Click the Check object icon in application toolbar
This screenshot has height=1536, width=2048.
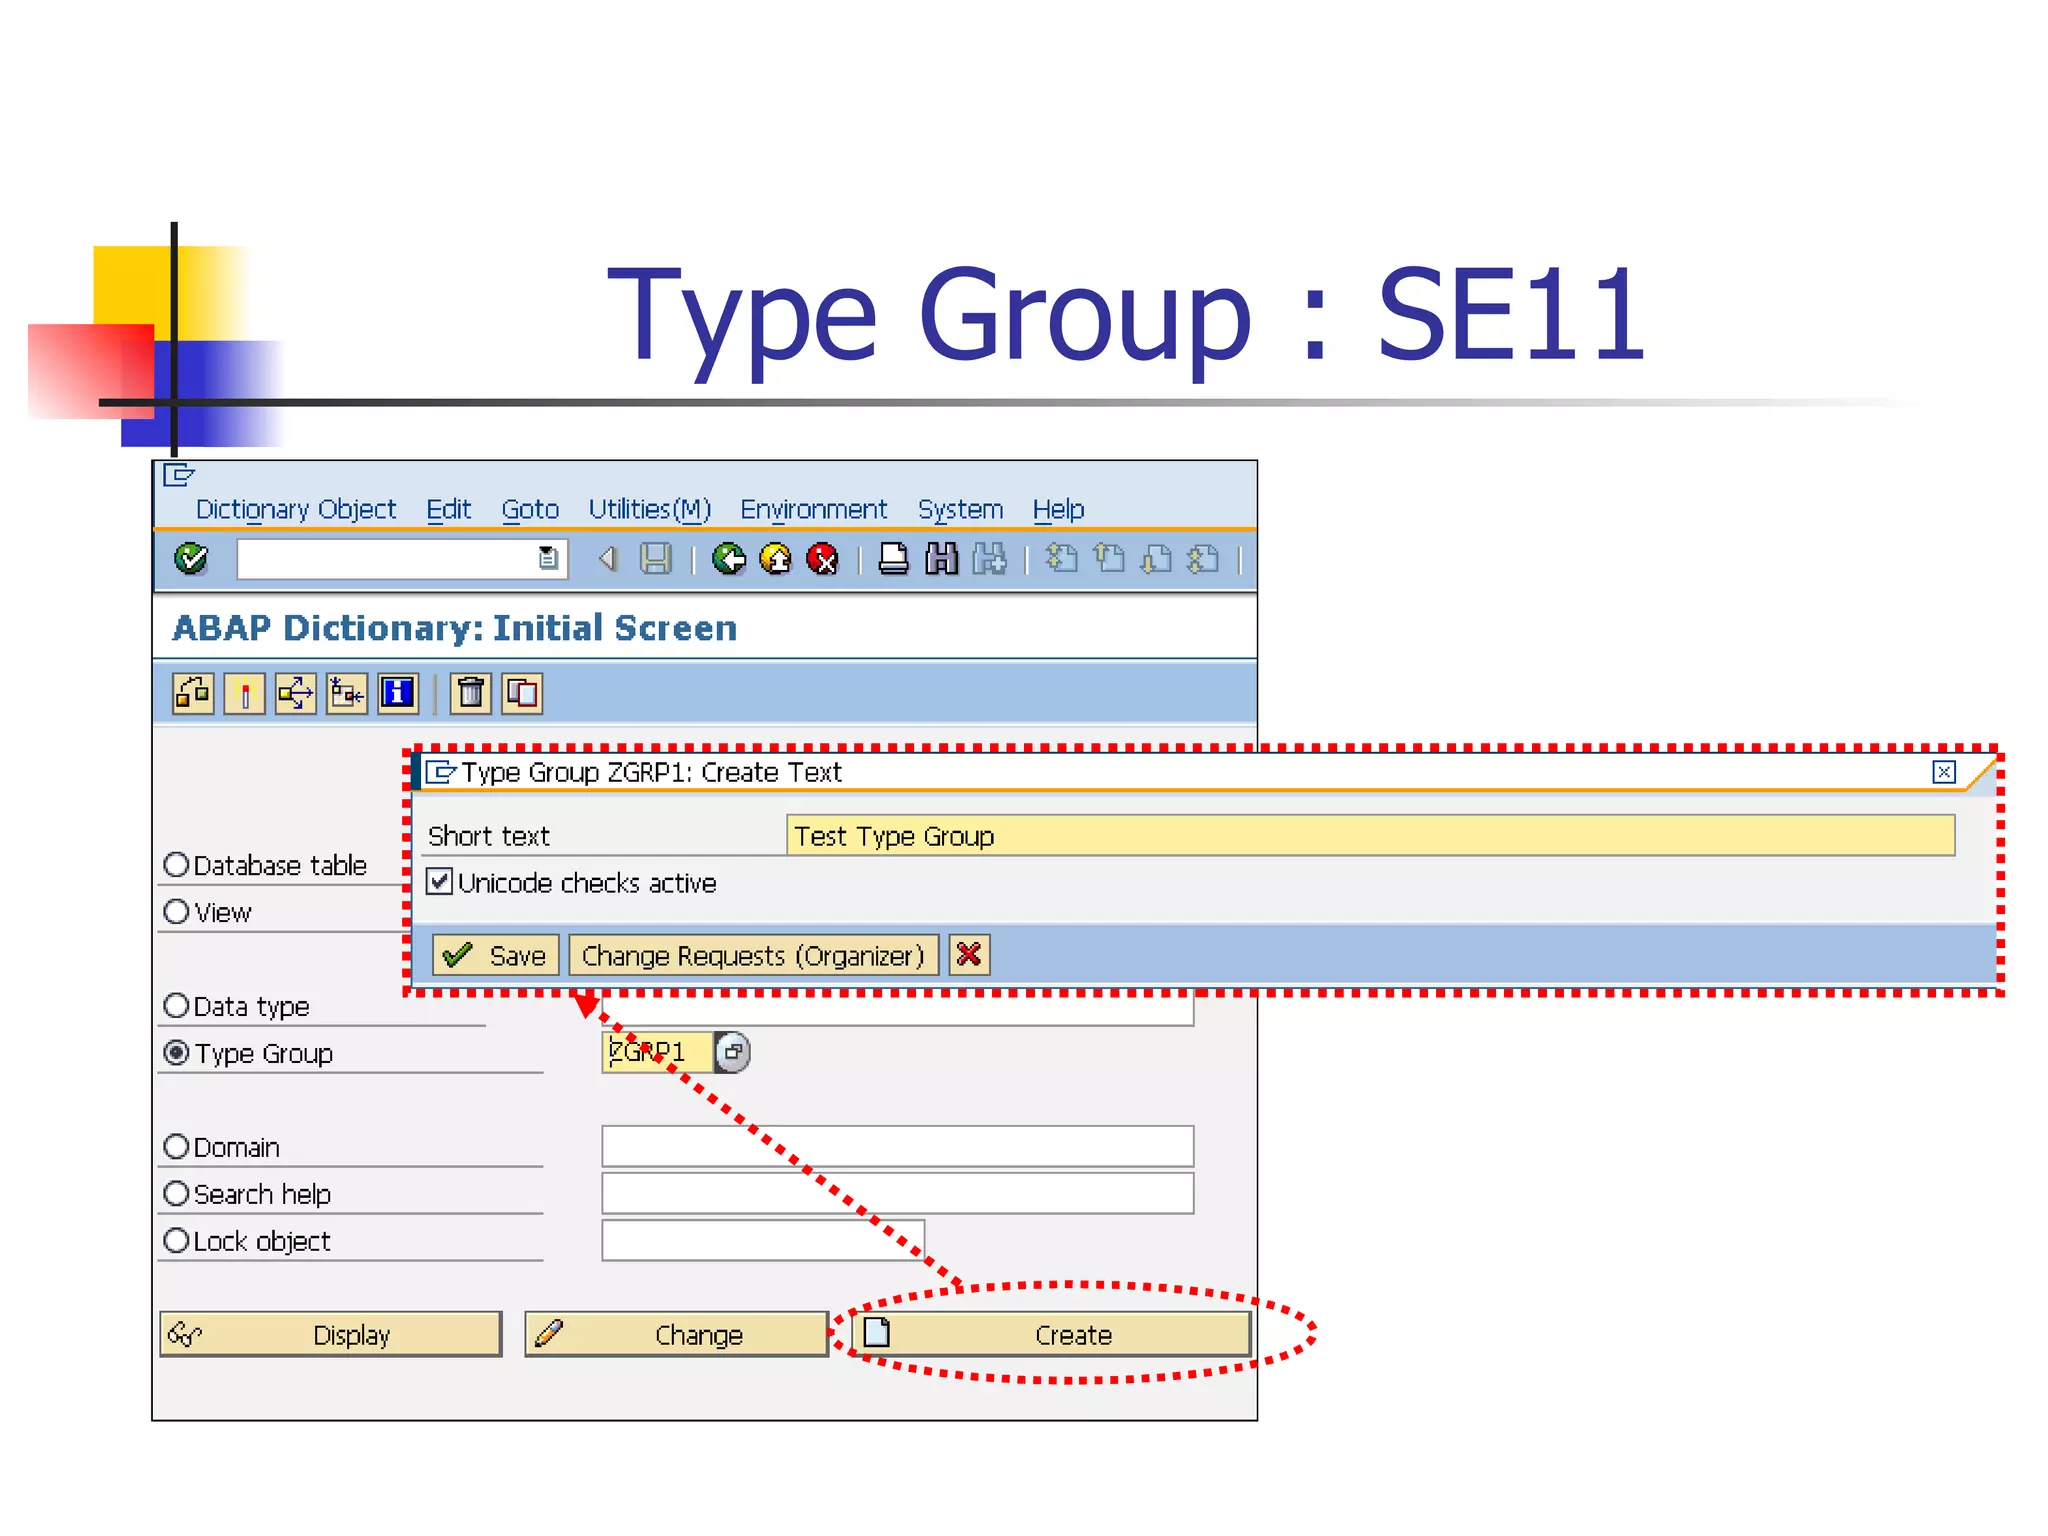(193, 693)
